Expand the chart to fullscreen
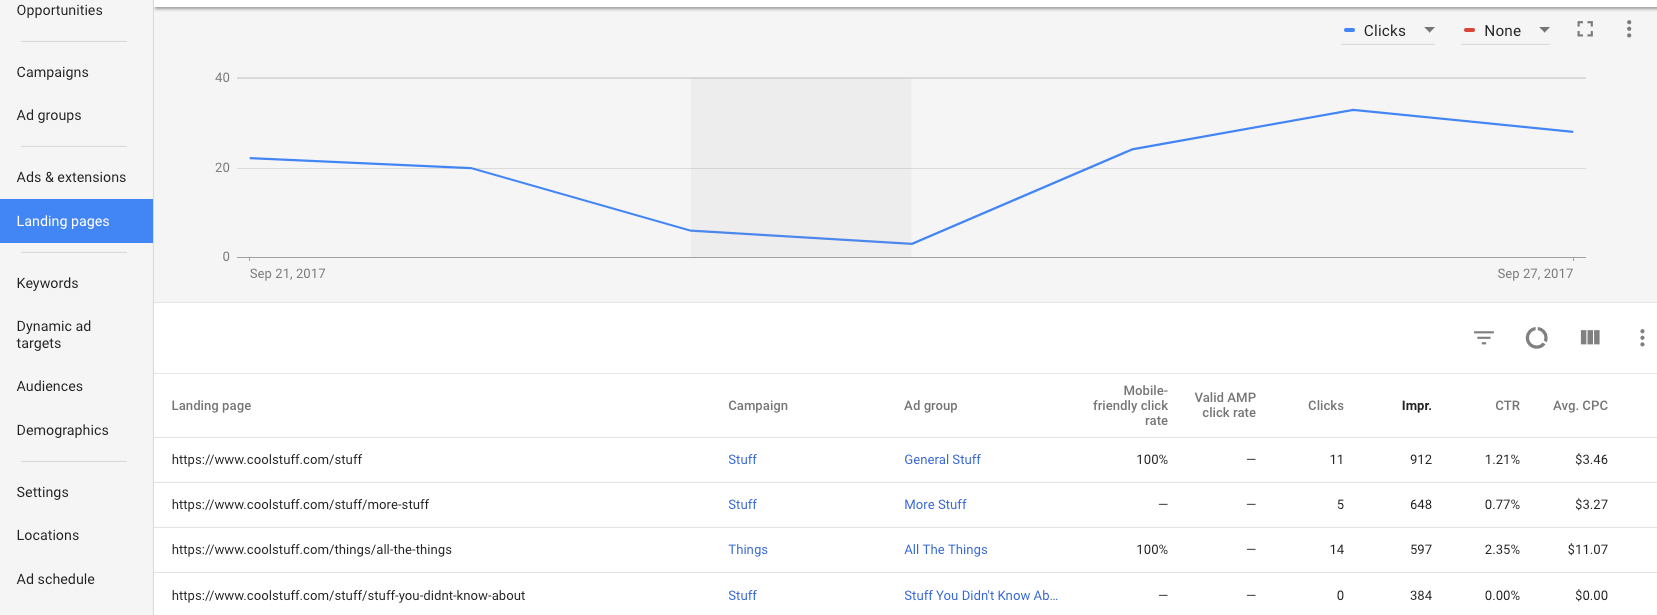Image resolution: width=1657 pixels, height=615 pixels. coord(1585,29)
